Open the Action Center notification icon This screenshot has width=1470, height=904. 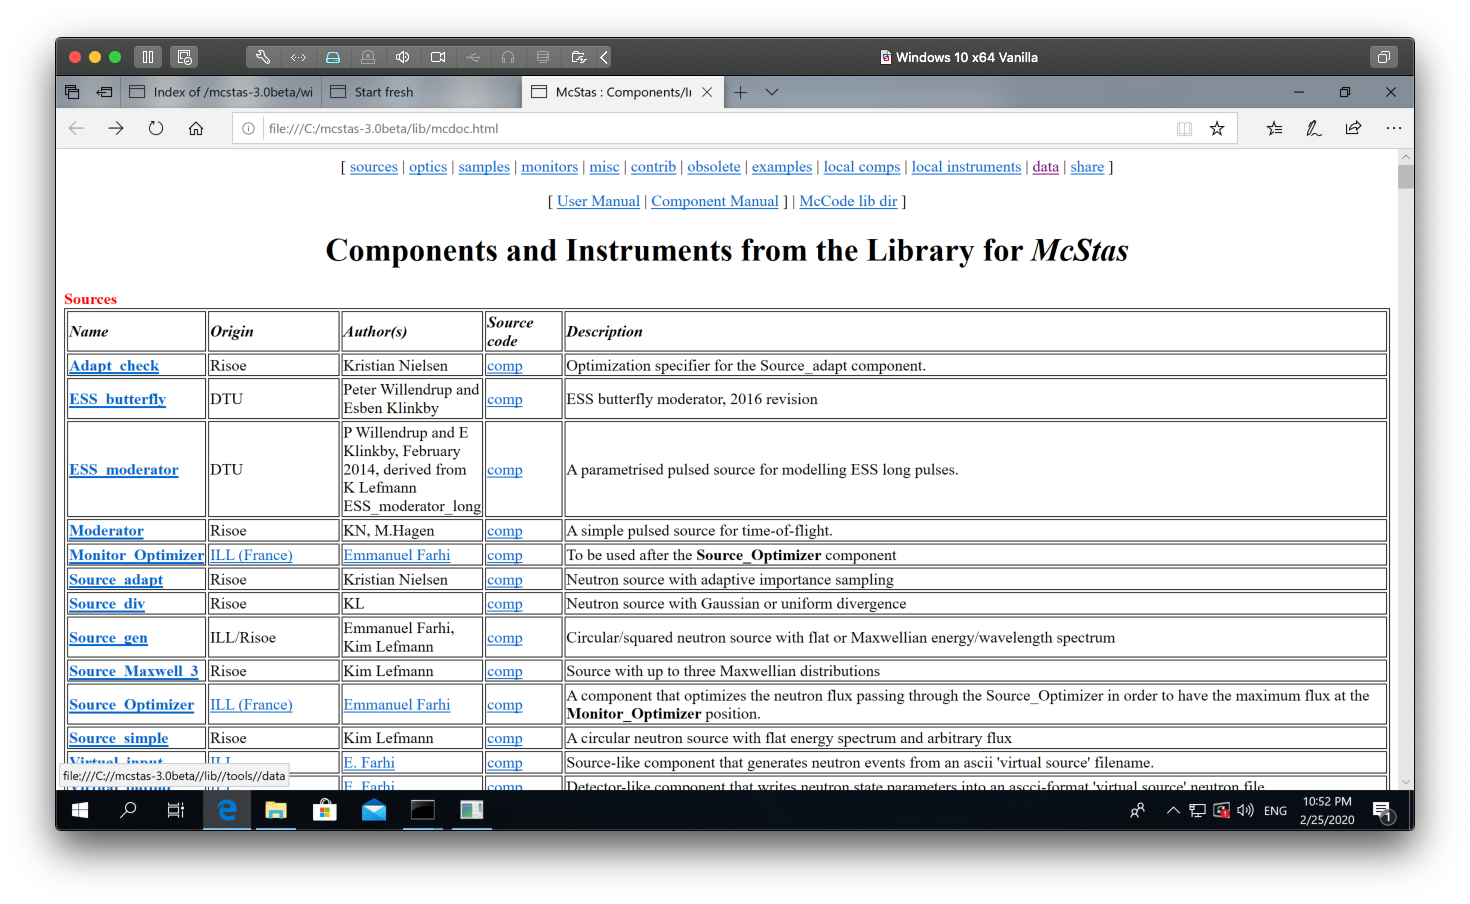pyautogui.click(x=1384, y=810)
